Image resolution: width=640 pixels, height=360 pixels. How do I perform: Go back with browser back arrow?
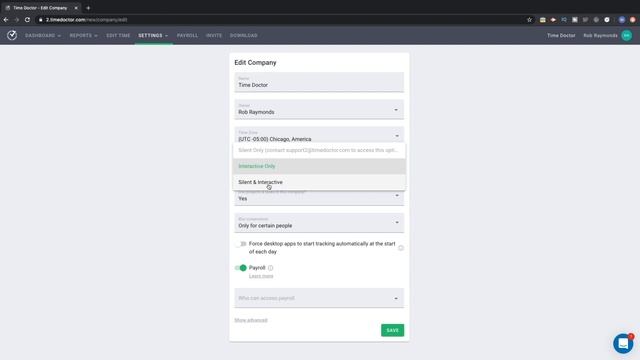tap(6, 20)
